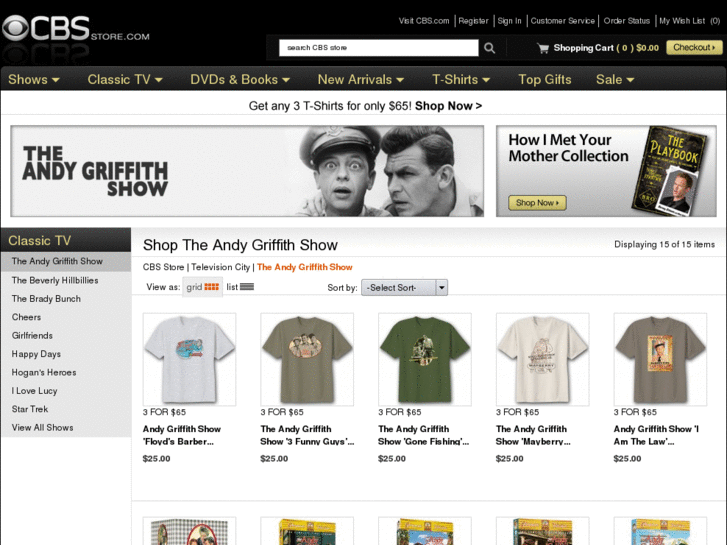Image resolution: width=727 pixels, height=545 pixels.
Task: Open the I Am The Law shirt thumbnail
Action: tap(660, 359)
